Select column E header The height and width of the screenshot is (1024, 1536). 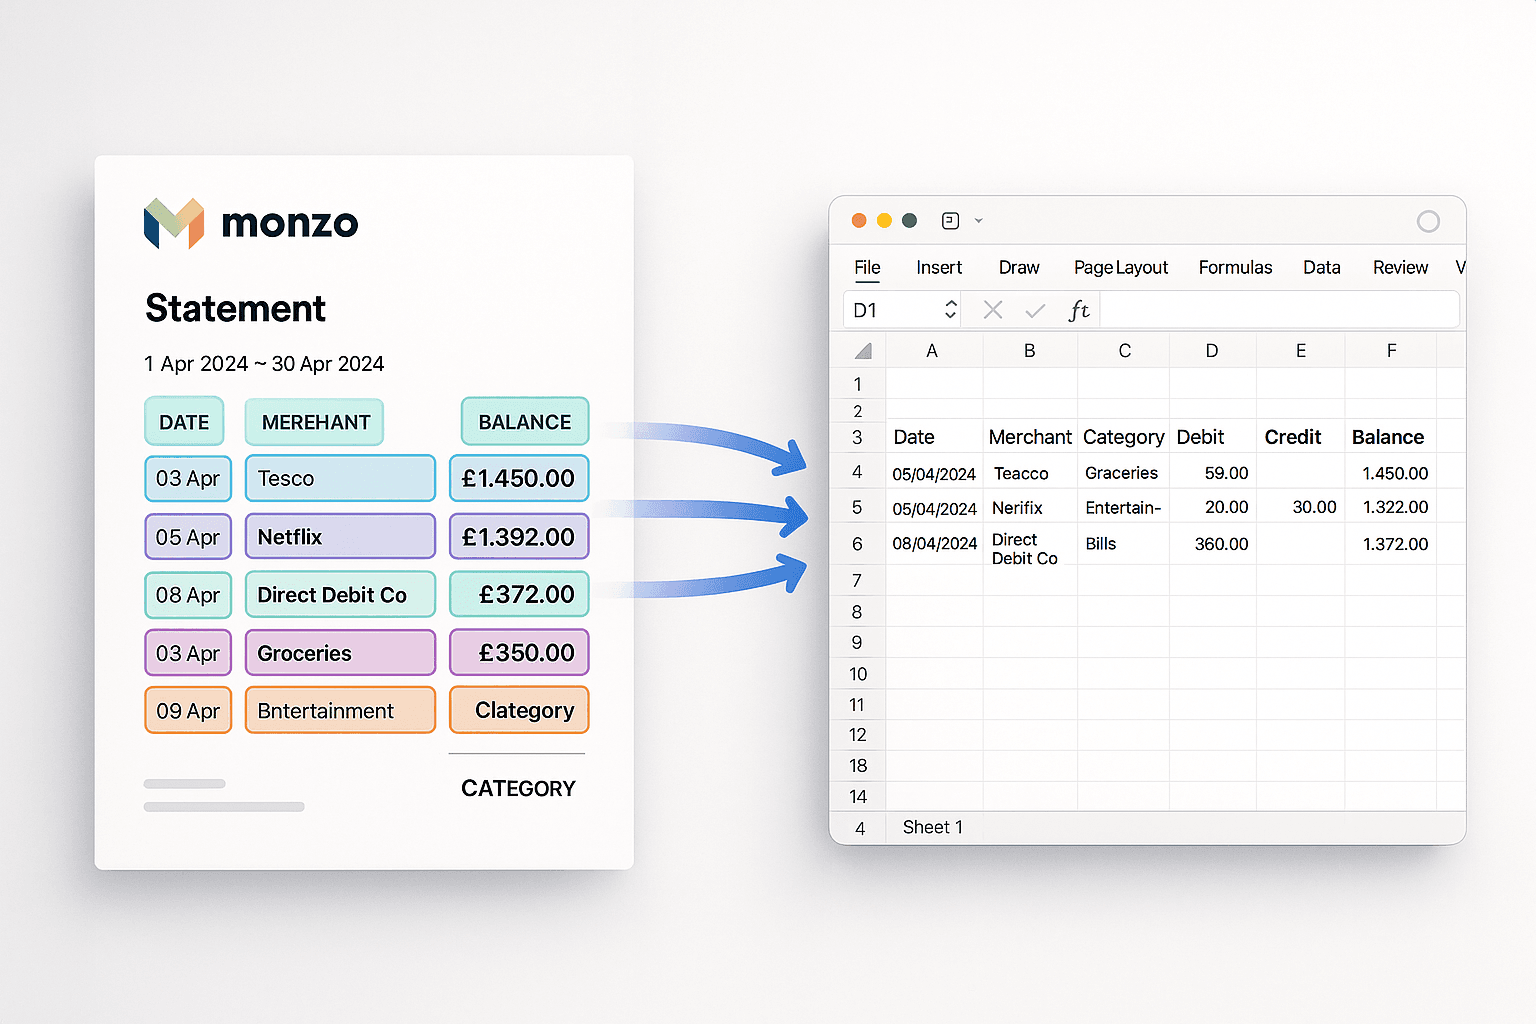click(x=1301, y=351)
